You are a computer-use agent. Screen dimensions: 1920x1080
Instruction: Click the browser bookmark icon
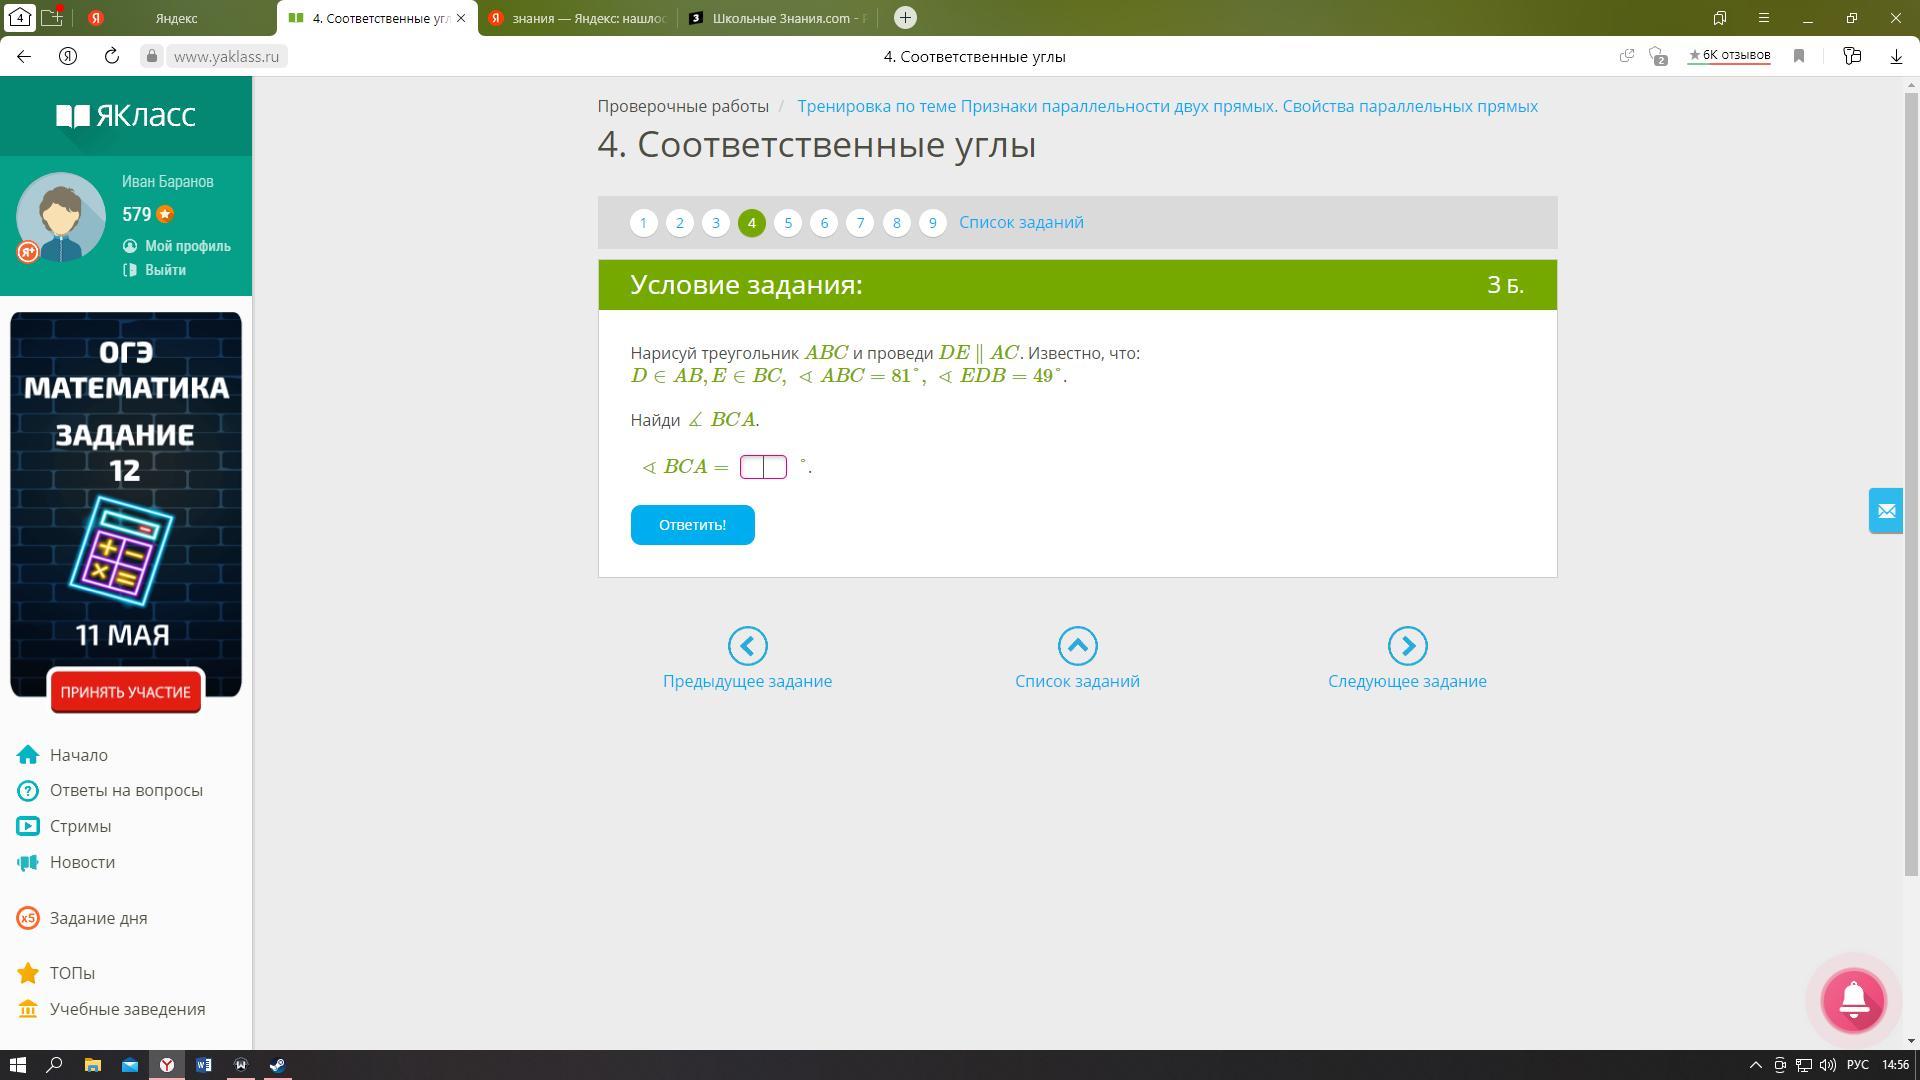1799,56
